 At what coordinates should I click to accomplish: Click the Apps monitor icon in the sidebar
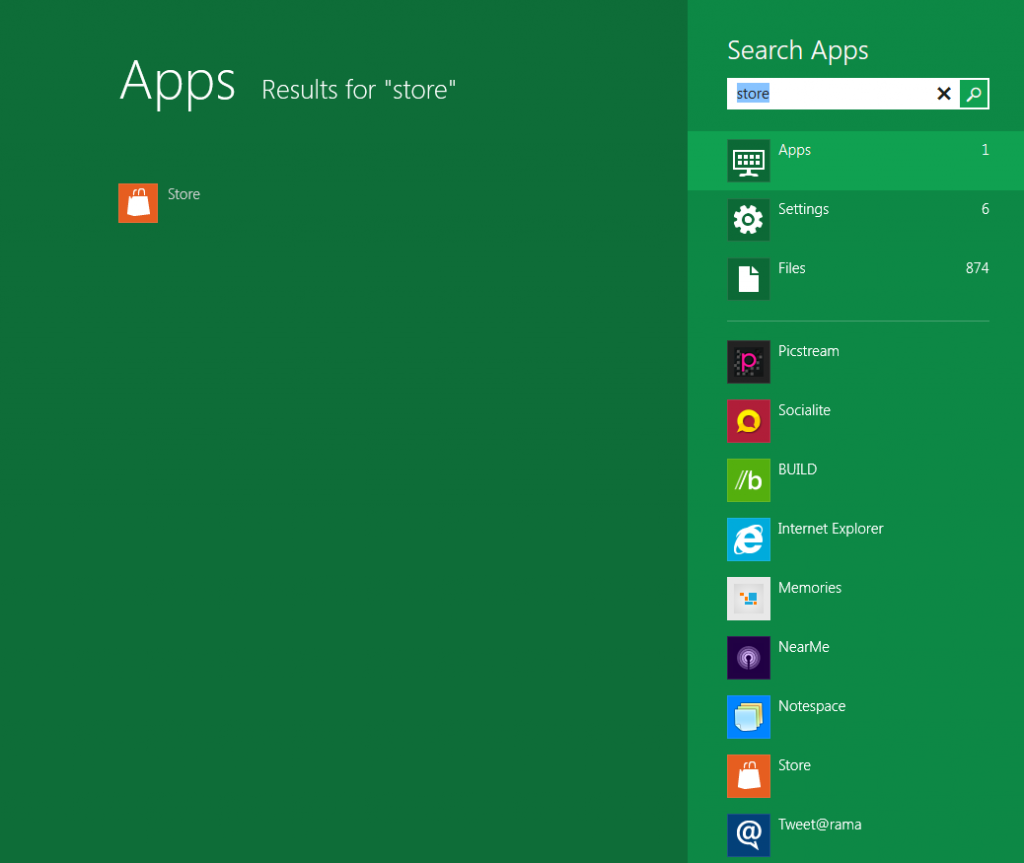[x=748, y=160]
